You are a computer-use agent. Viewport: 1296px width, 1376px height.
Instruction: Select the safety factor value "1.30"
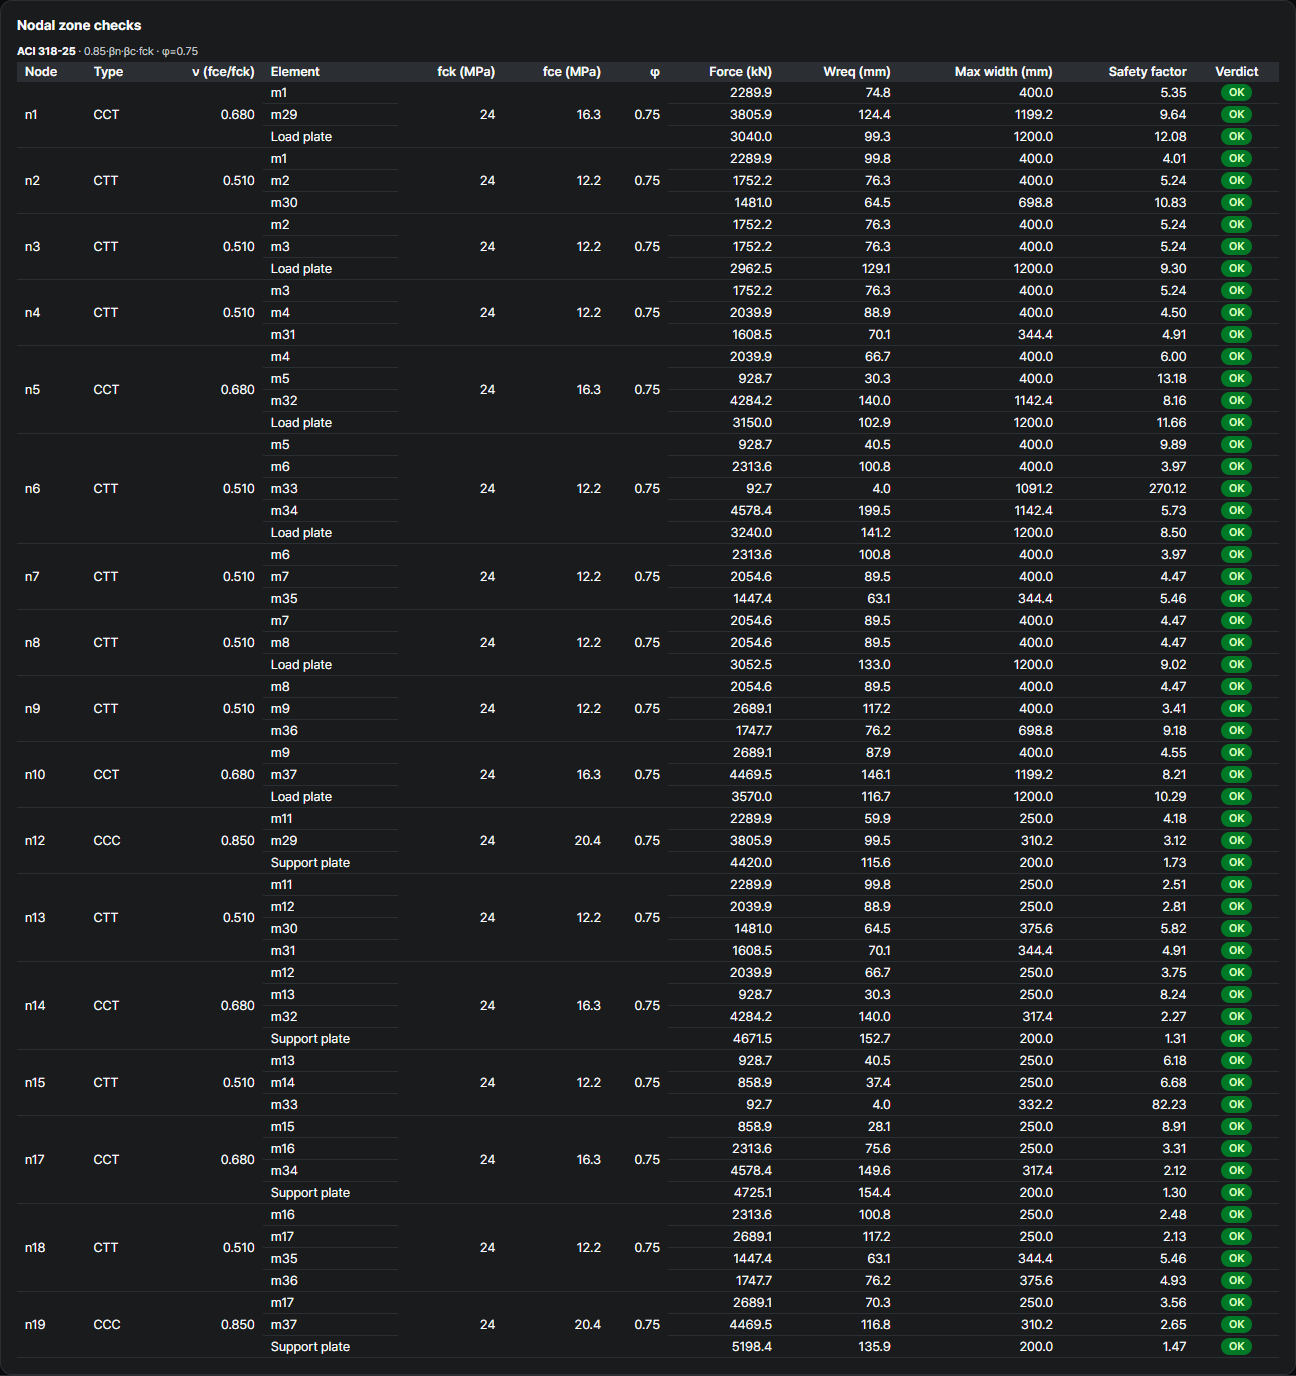tap(1175, 1193)
